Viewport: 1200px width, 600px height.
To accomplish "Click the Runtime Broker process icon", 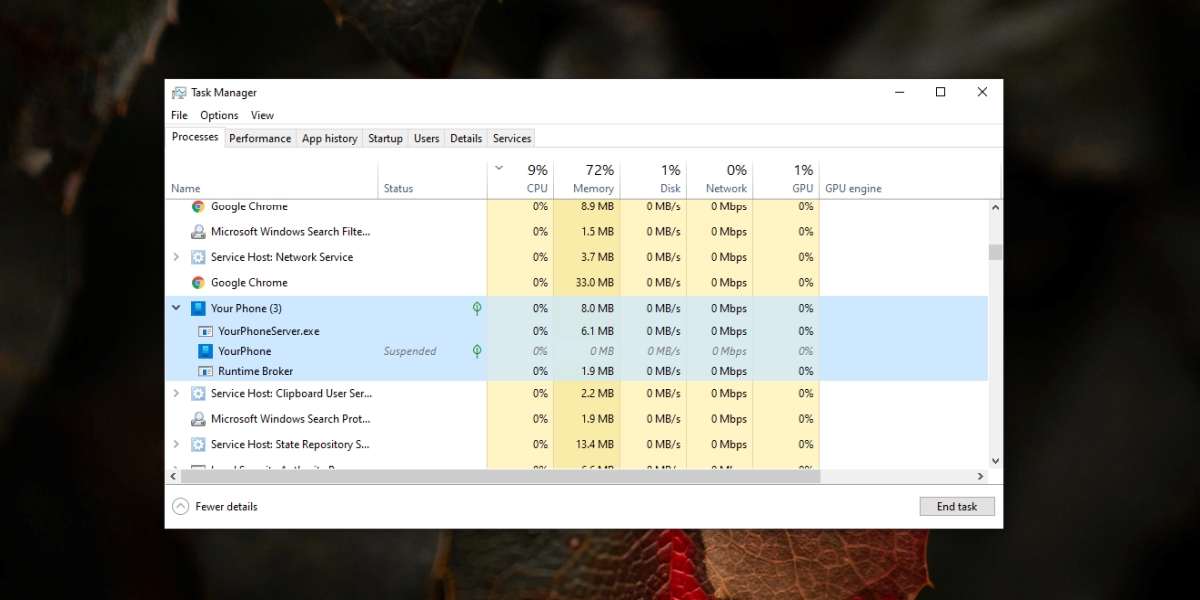I will (205, 371).
